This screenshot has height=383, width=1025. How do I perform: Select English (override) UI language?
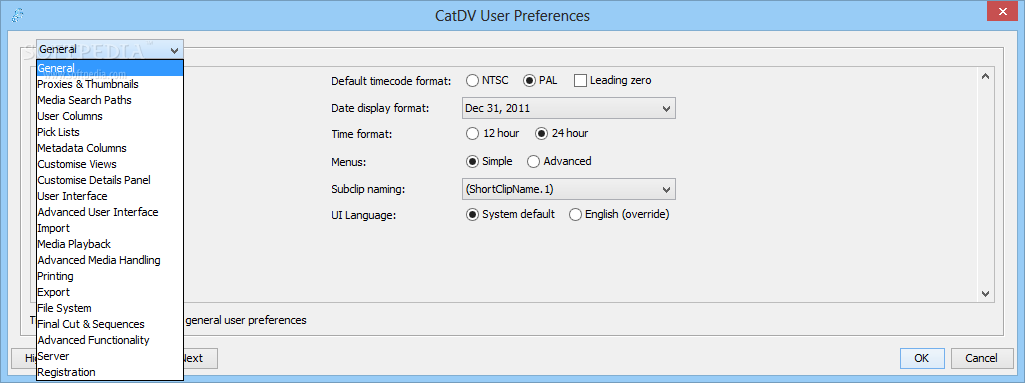575,214
